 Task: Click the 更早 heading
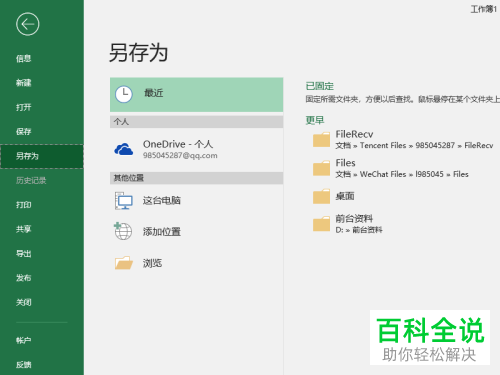click(x=315, y=120)
